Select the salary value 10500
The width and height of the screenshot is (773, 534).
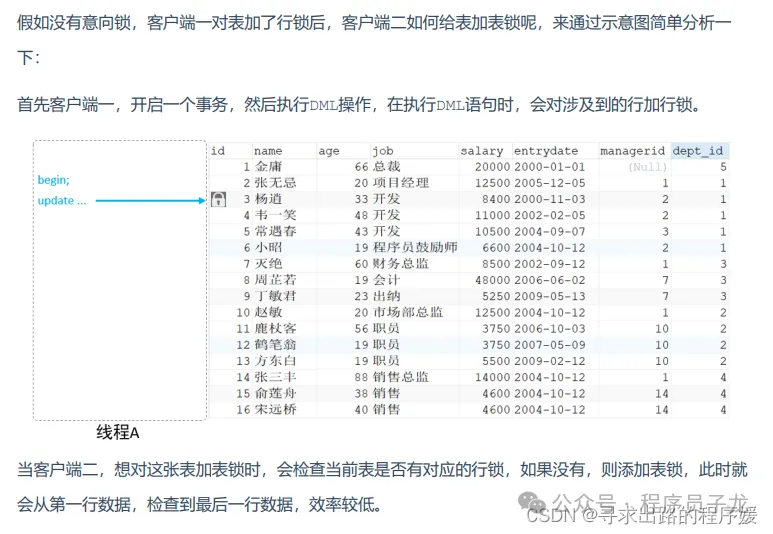pos(492,232)
